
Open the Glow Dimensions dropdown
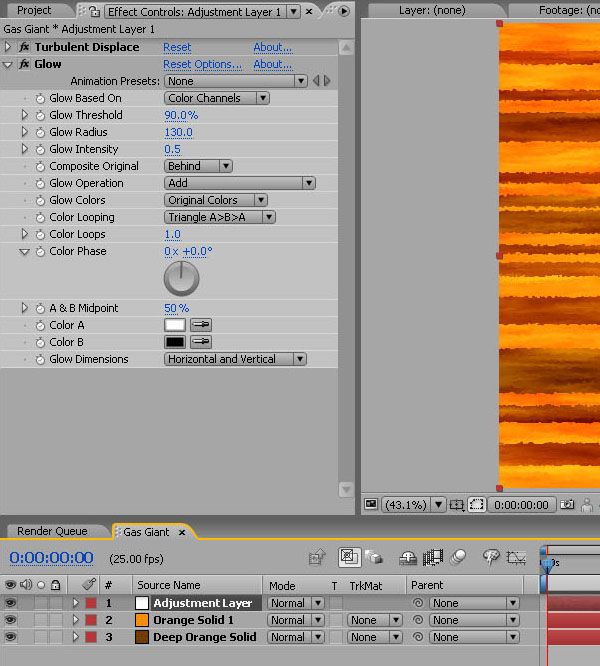(235, 359)
